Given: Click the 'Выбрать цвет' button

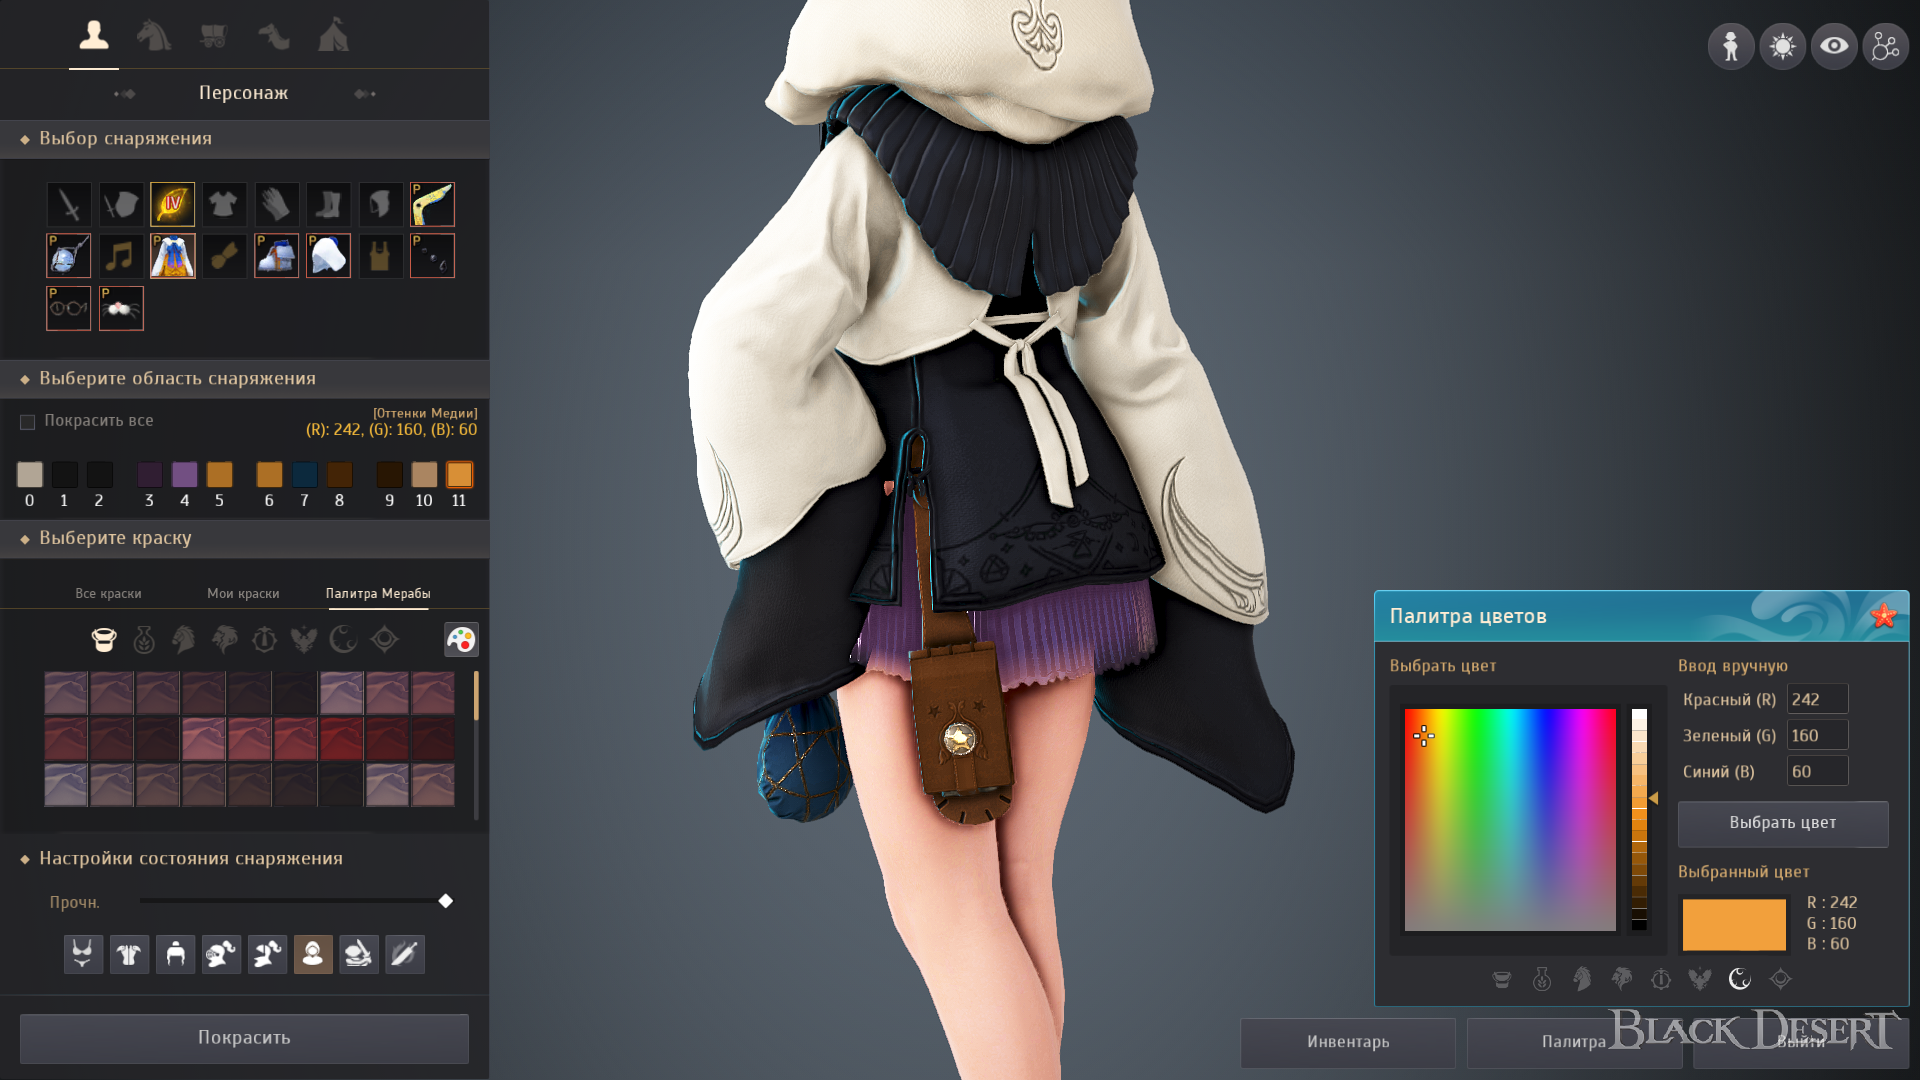Looking at the screenshot, I should pyautogui.click(x=1782, y=823).
